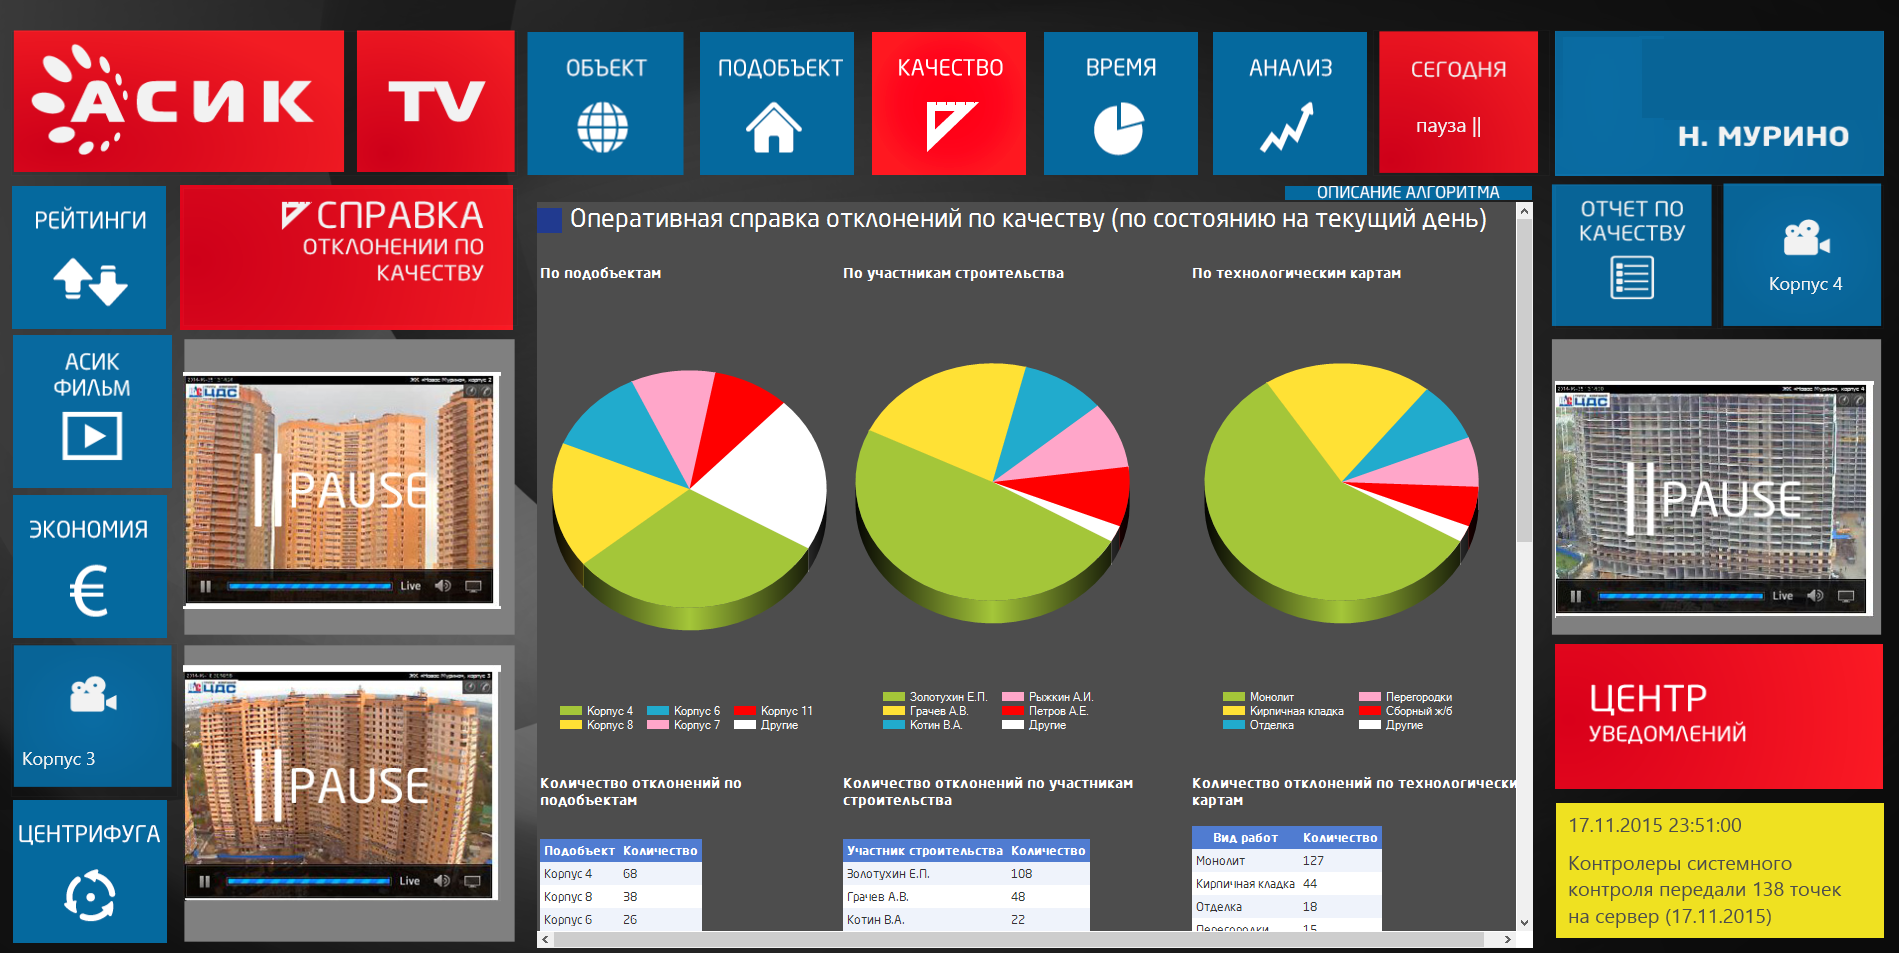
Task: Click the bottom-left video progress bar
Action: pos(308,881)
